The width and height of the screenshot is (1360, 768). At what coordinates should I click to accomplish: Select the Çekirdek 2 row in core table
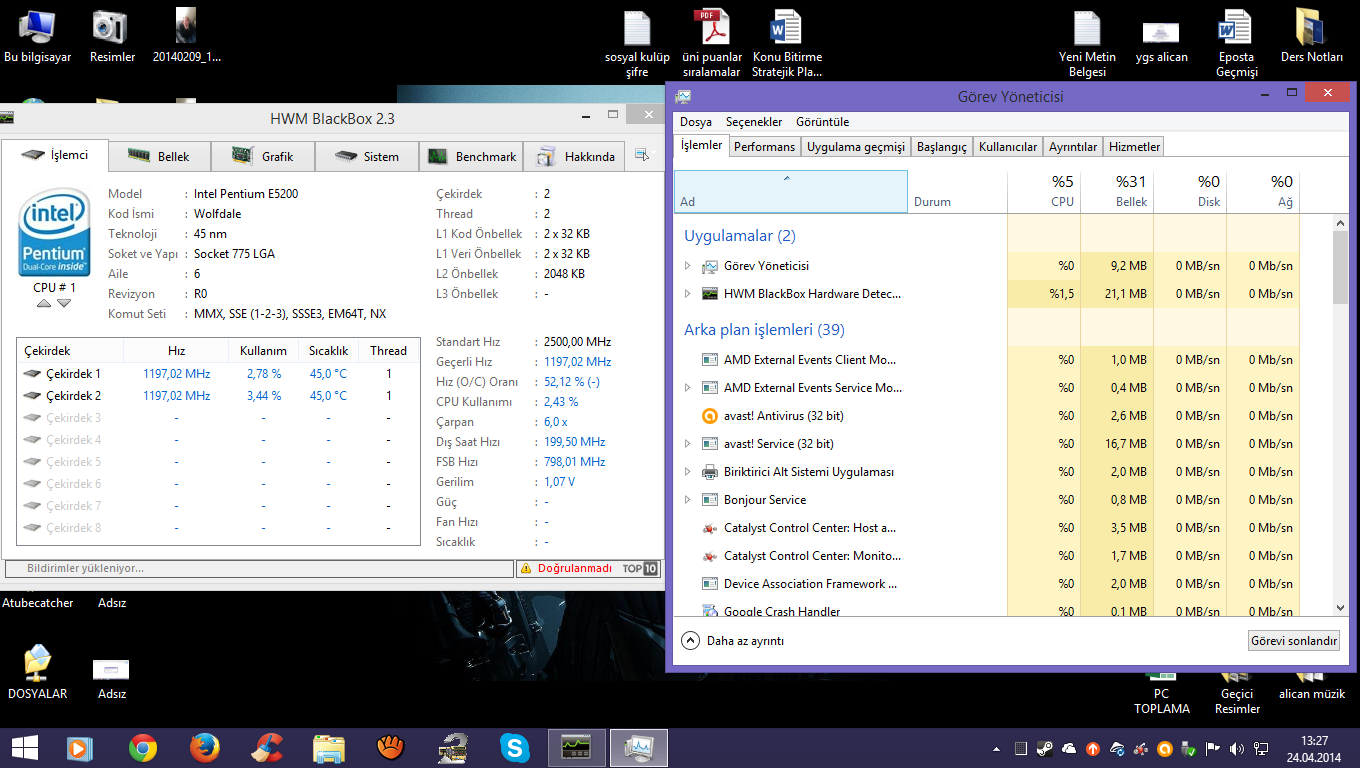coord(218,395)
